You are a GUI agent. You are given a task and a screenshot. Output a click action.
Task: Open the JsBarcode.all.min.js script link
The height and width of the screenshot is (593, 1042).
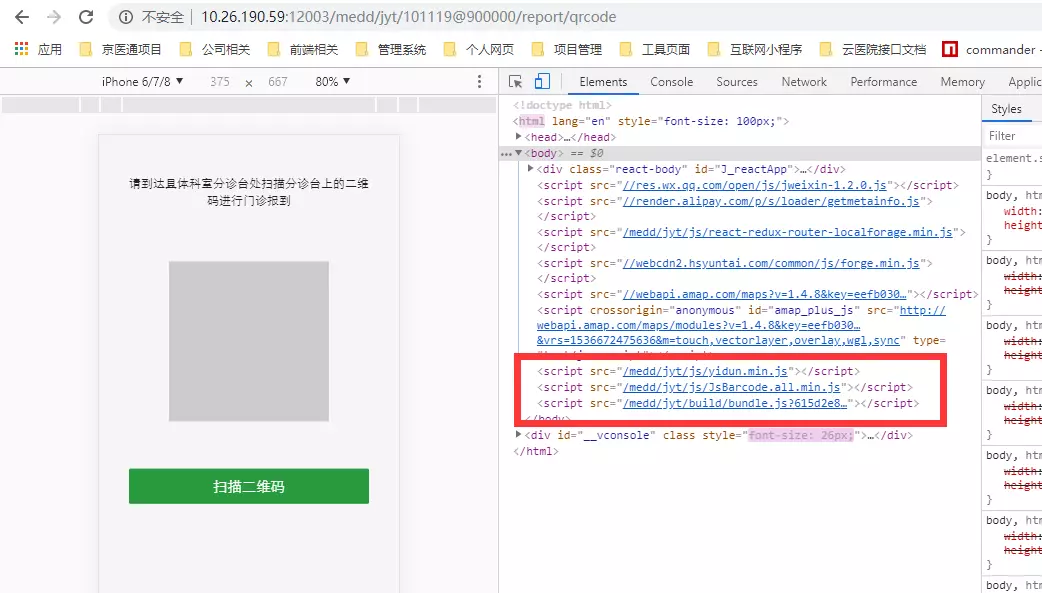(732, 387)
